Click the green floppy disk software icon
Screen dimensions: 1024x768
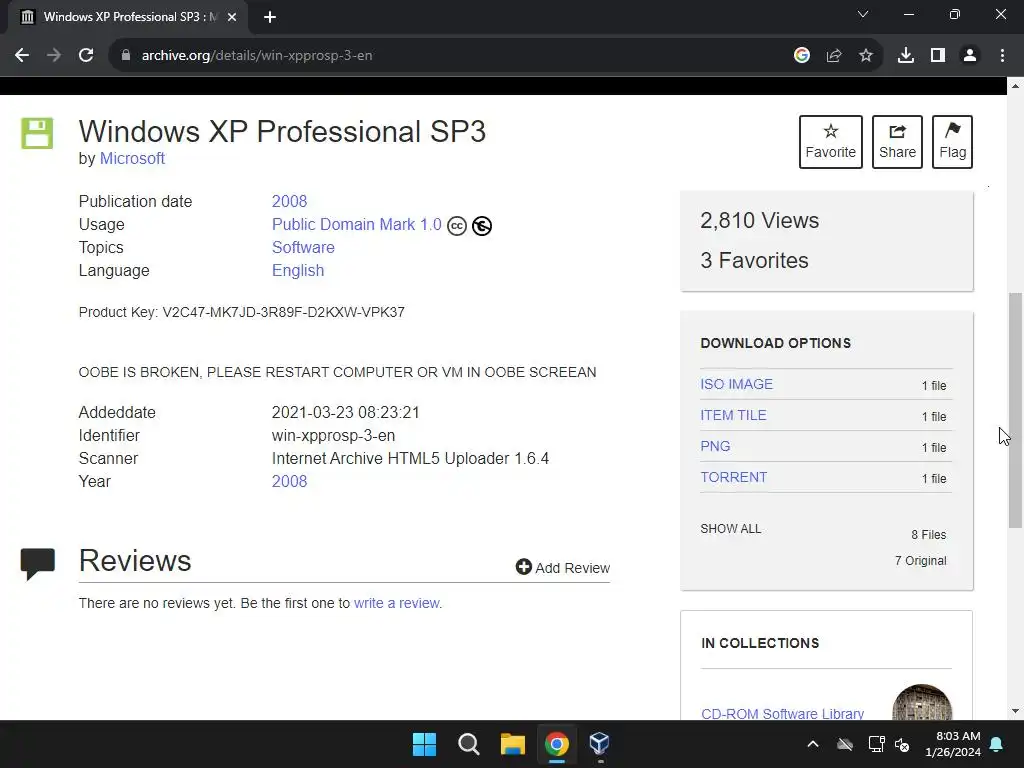tap(37, 133)
